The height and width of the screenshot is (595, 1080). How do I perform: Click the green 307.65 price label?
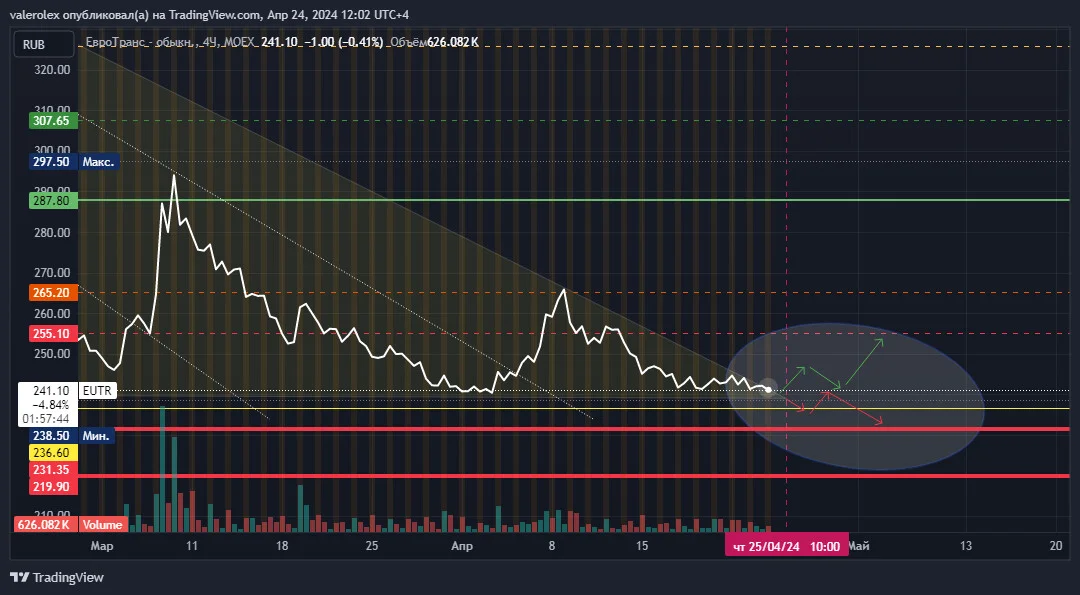52,121
